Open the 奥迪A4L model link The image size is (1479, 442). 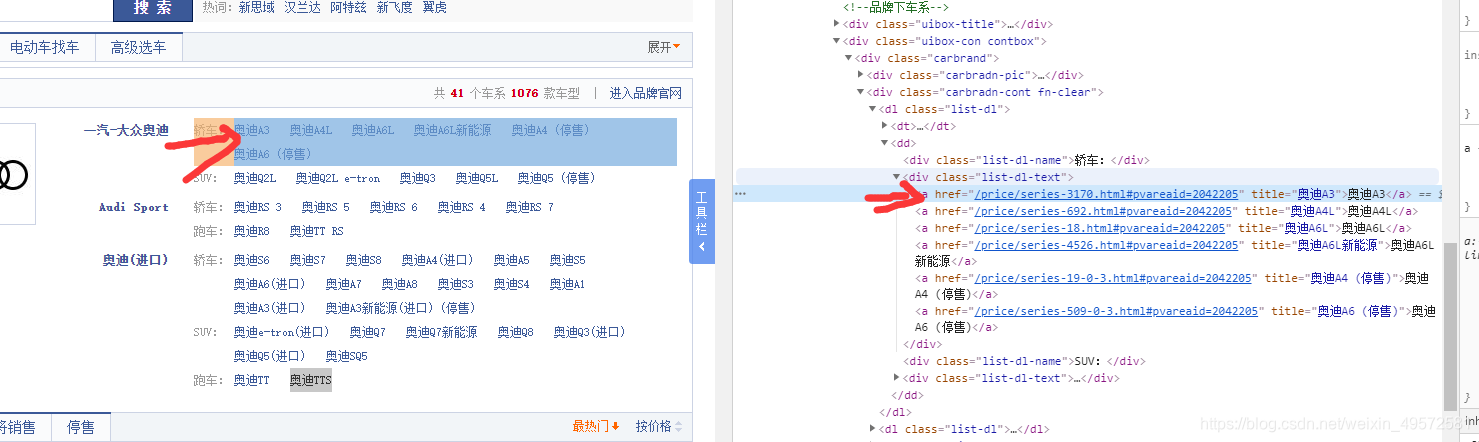coord(311,130)
